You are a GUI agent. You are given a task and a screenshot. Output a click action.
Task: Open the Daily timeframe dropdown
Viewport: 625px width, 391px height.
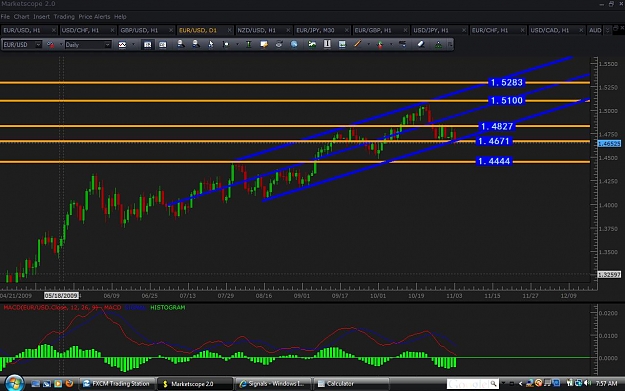point(107,45)
